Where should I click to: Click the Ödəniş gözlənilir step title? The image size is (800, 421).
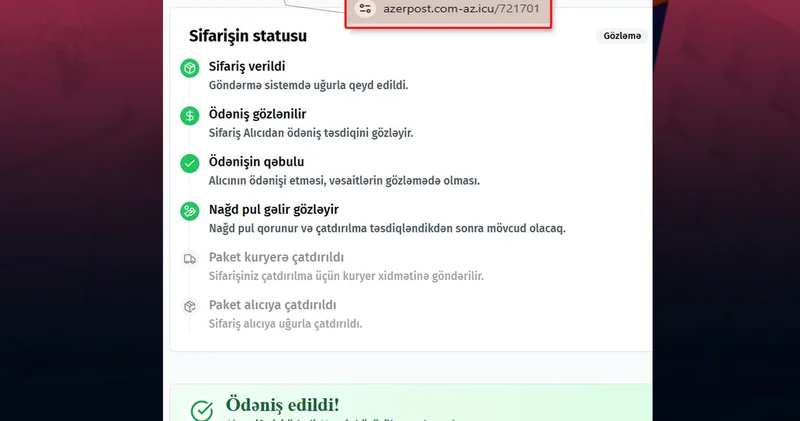(258, 114)
